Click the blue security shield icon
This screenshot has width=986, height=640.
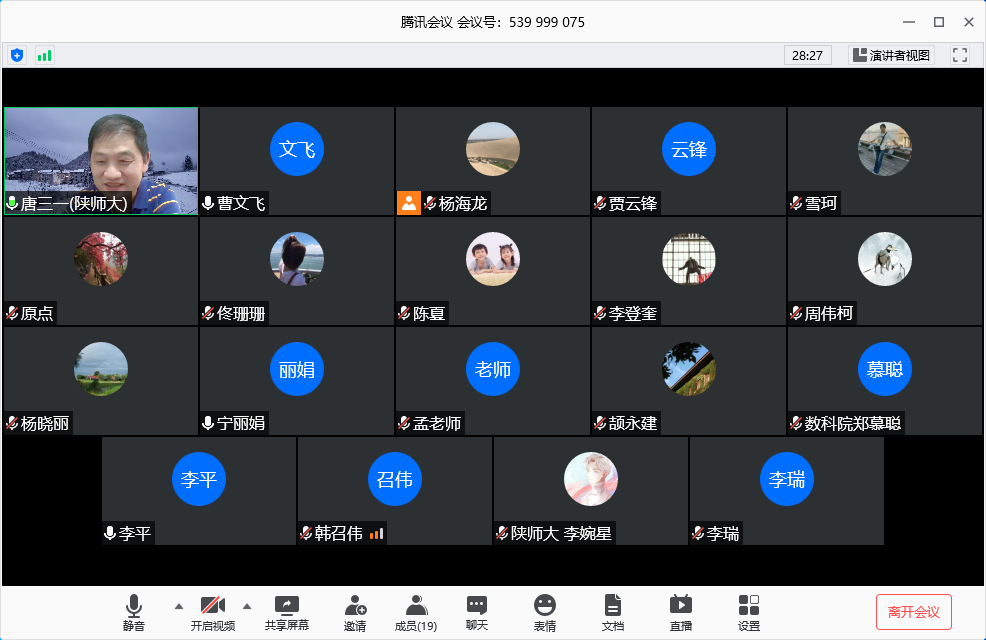pyautogui.click(x=17, y=55)
